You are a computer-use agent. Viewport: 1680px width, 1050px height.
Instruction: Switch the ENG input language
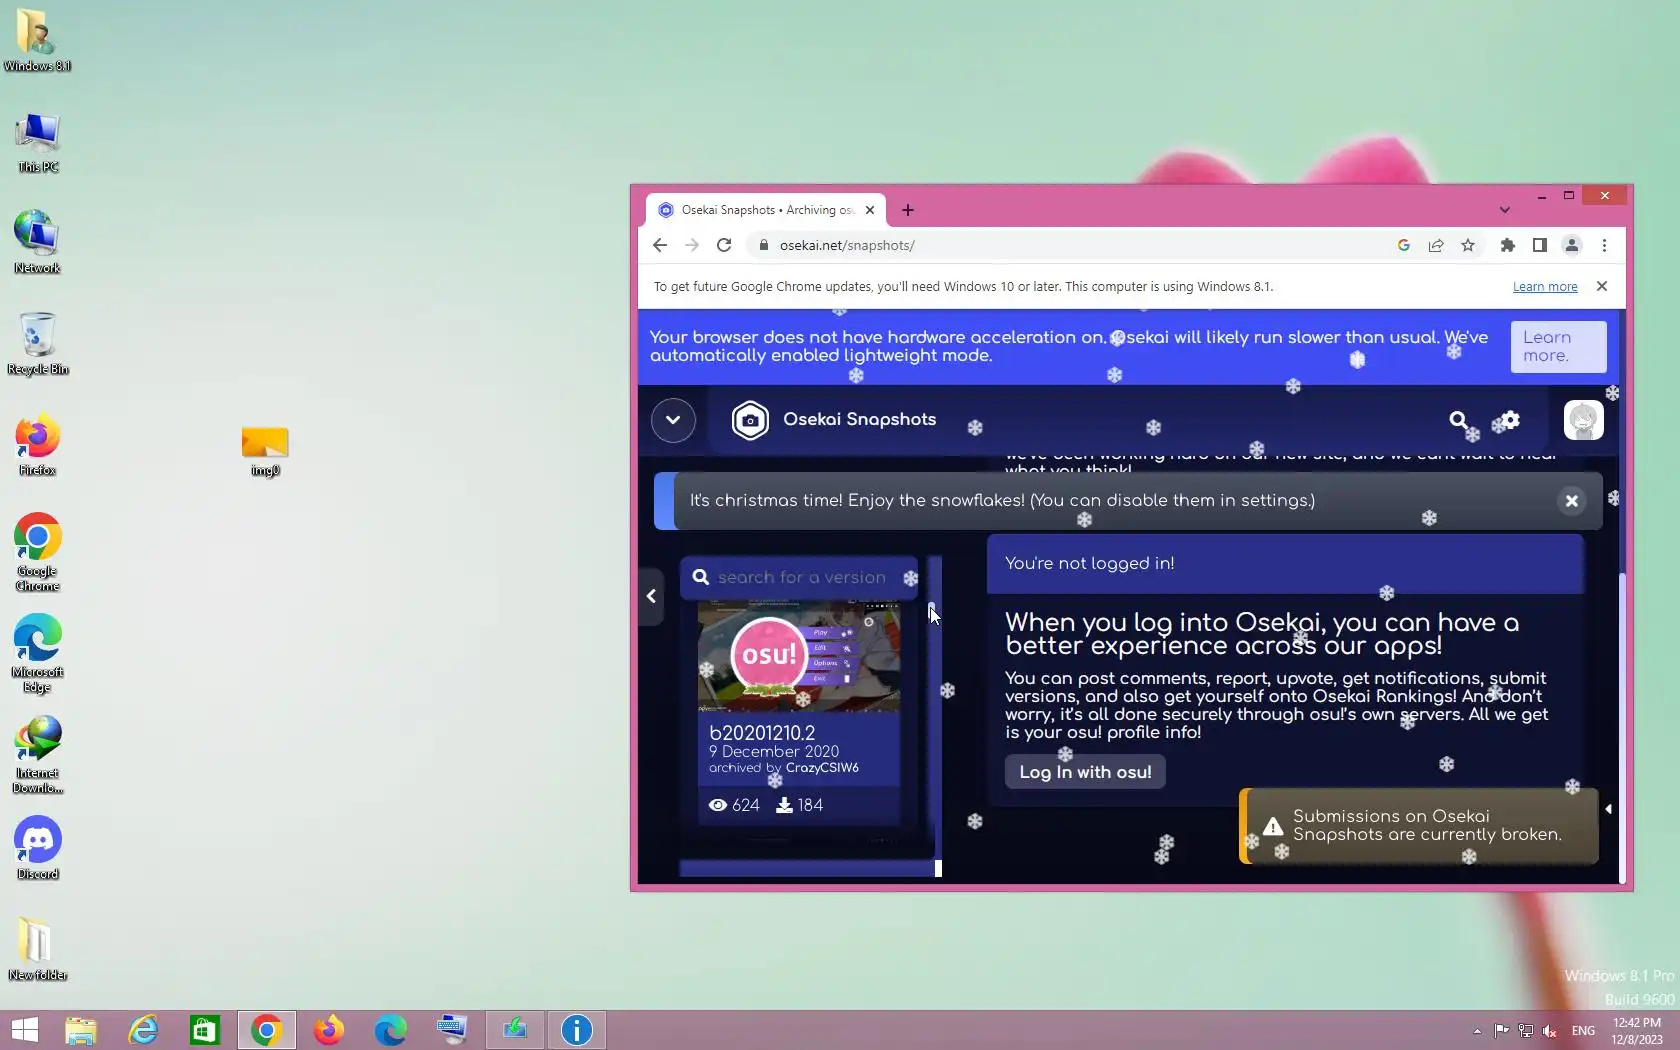coord(1583,1031)
